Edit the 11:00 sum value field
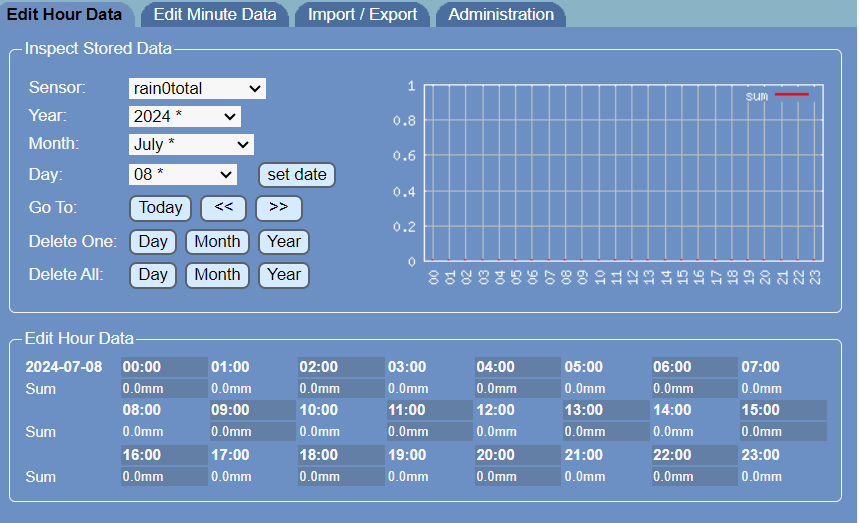Image resolution: width=859 pixels, height=523 pixels. tap(430, 432)
